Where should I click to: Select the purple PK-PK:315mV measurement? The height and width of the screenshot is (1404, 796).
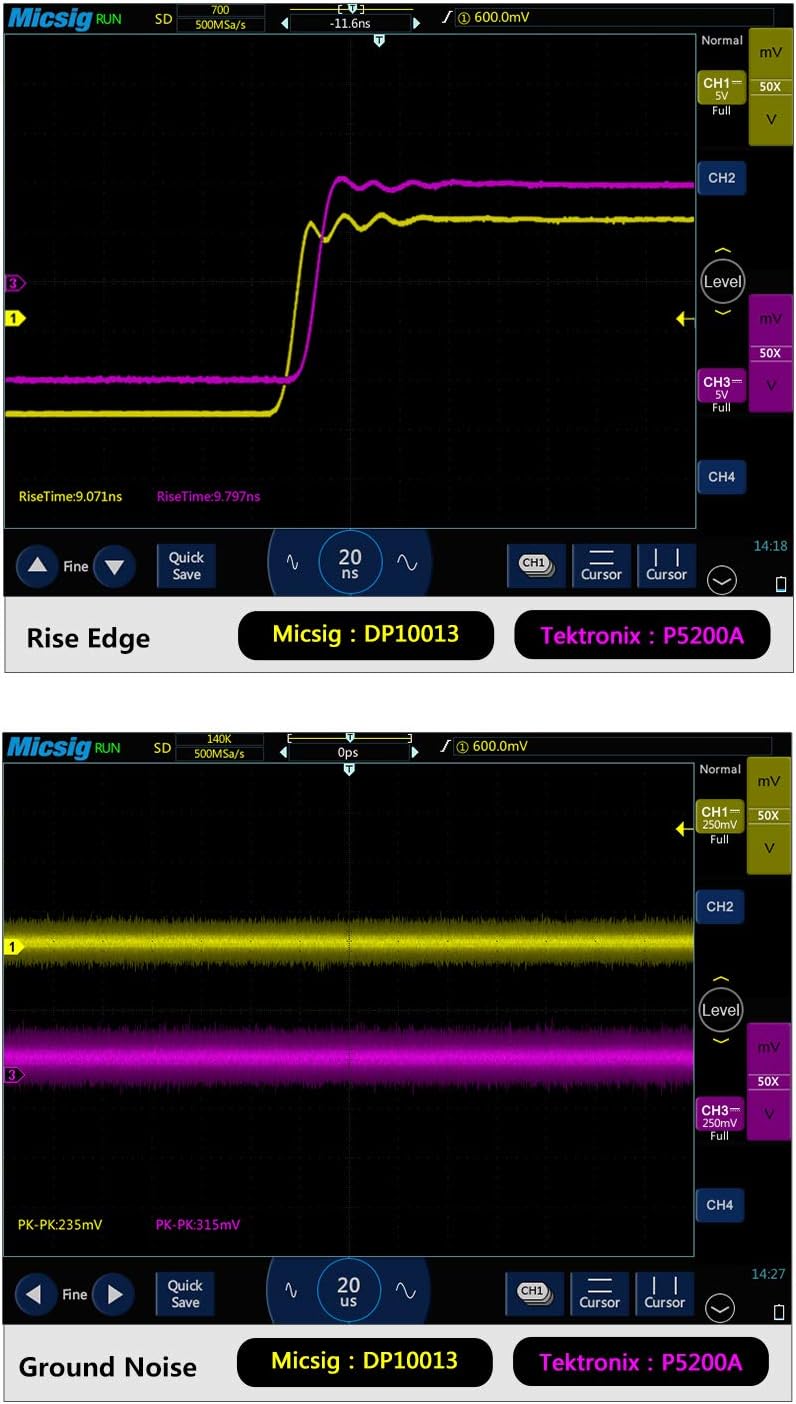pyautogui.click(x=198, y=1224)
